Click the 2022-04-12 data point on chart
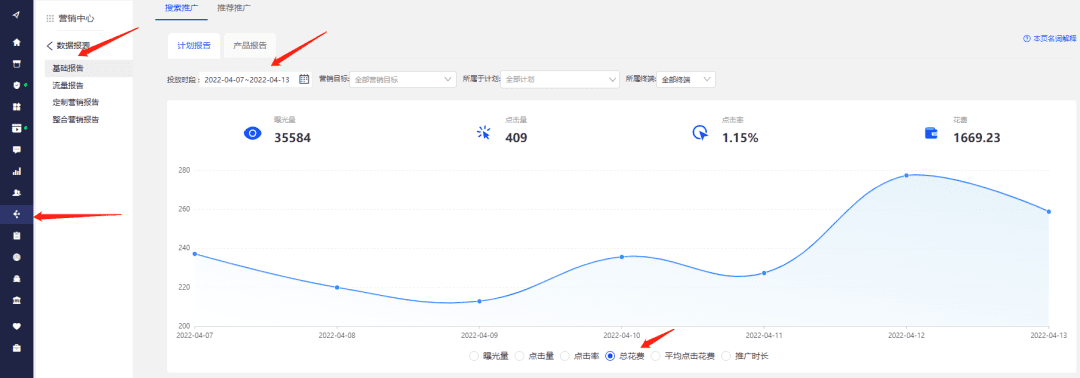Viewport: 1080px width, 378px height. pyautogui.click(x=906, y=175)
